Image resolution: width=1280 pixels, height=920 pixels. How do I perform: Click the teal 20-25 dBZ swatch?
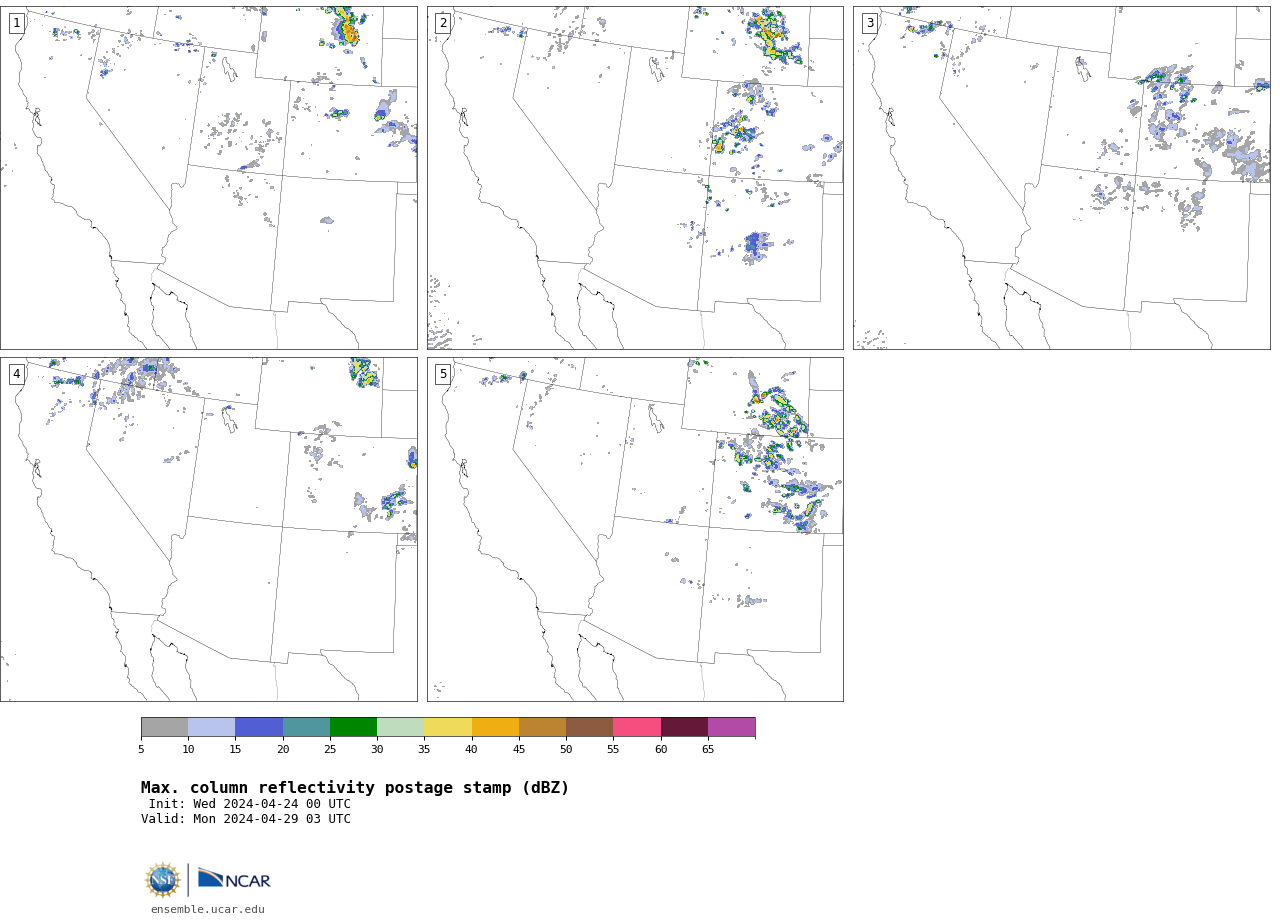[306, 727]
